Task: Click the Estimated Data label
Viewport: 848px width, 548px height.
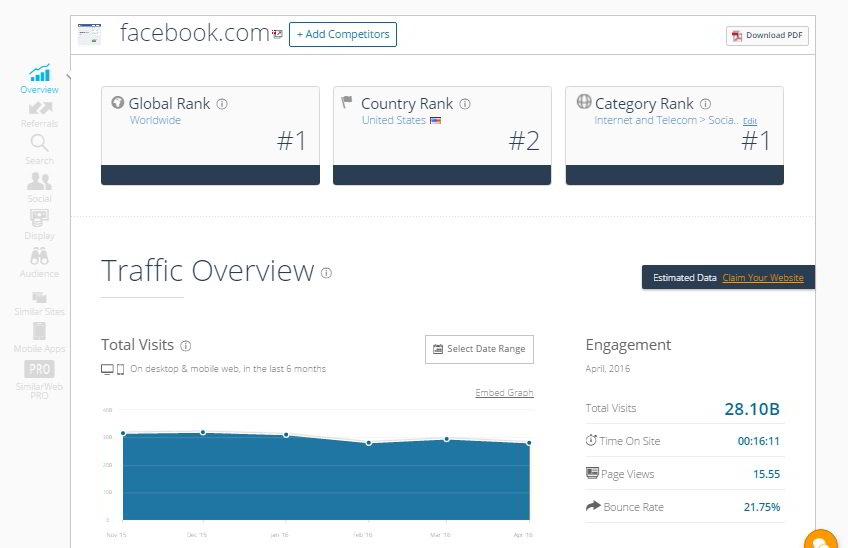Action: 685,278
